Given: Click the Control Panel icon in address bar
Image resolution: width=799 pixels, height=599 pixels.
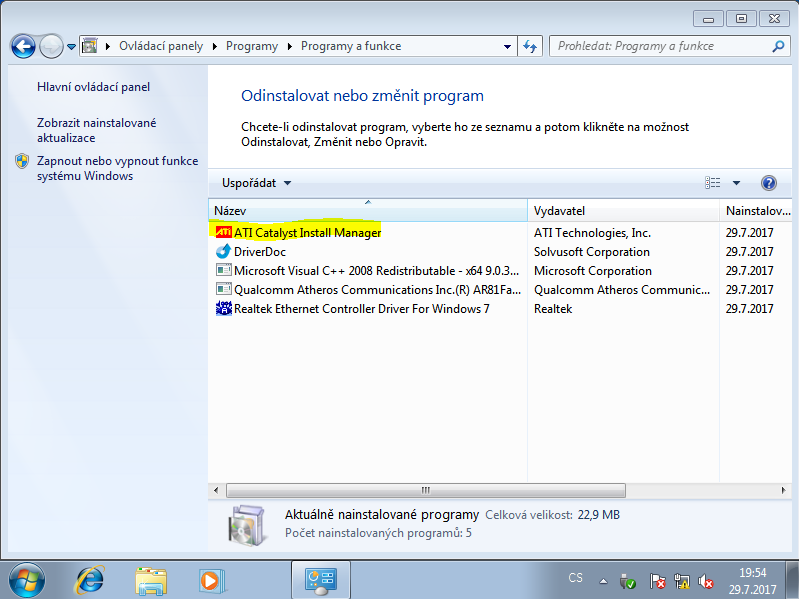Looking at the screenshot, I should point(90,46).
